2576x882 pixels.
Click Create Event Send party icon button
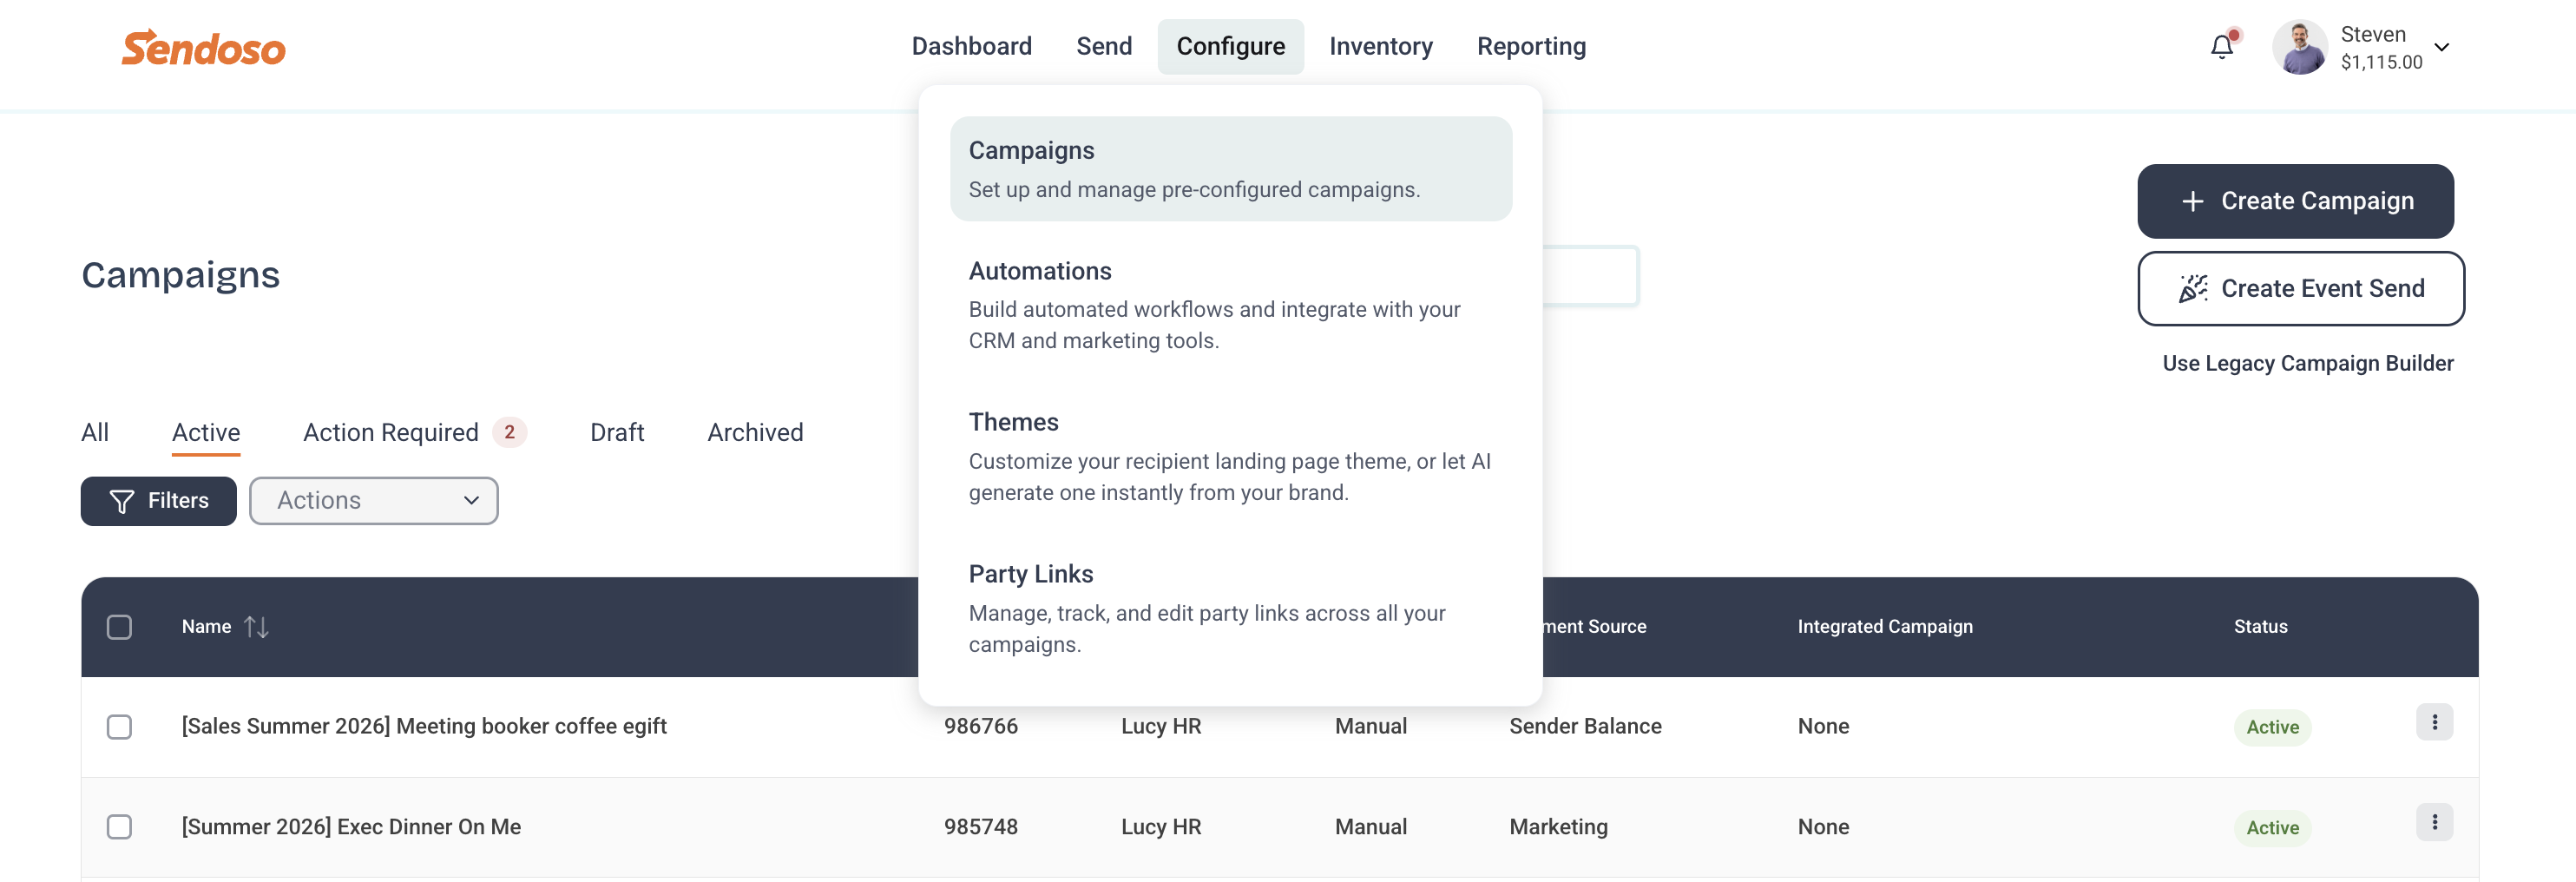click(x=2301, y=288)
